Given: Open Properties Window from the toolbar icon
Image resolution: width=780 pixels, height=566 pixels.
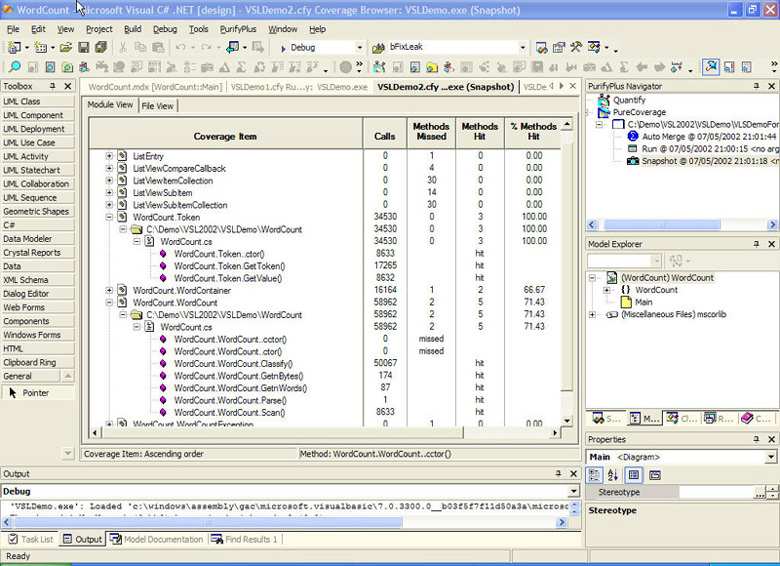Looking at the screenshot, I should pos(559,48).
